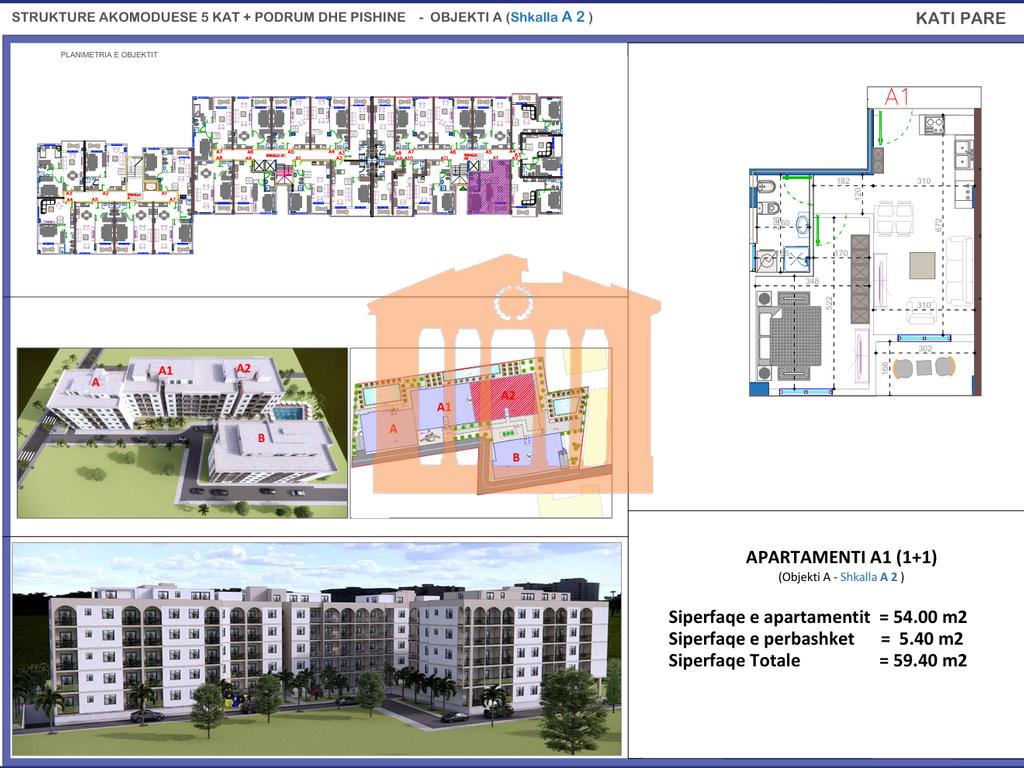
Task: Click the wardrobe unit between bedroom and living room
Action: [860, 279]
